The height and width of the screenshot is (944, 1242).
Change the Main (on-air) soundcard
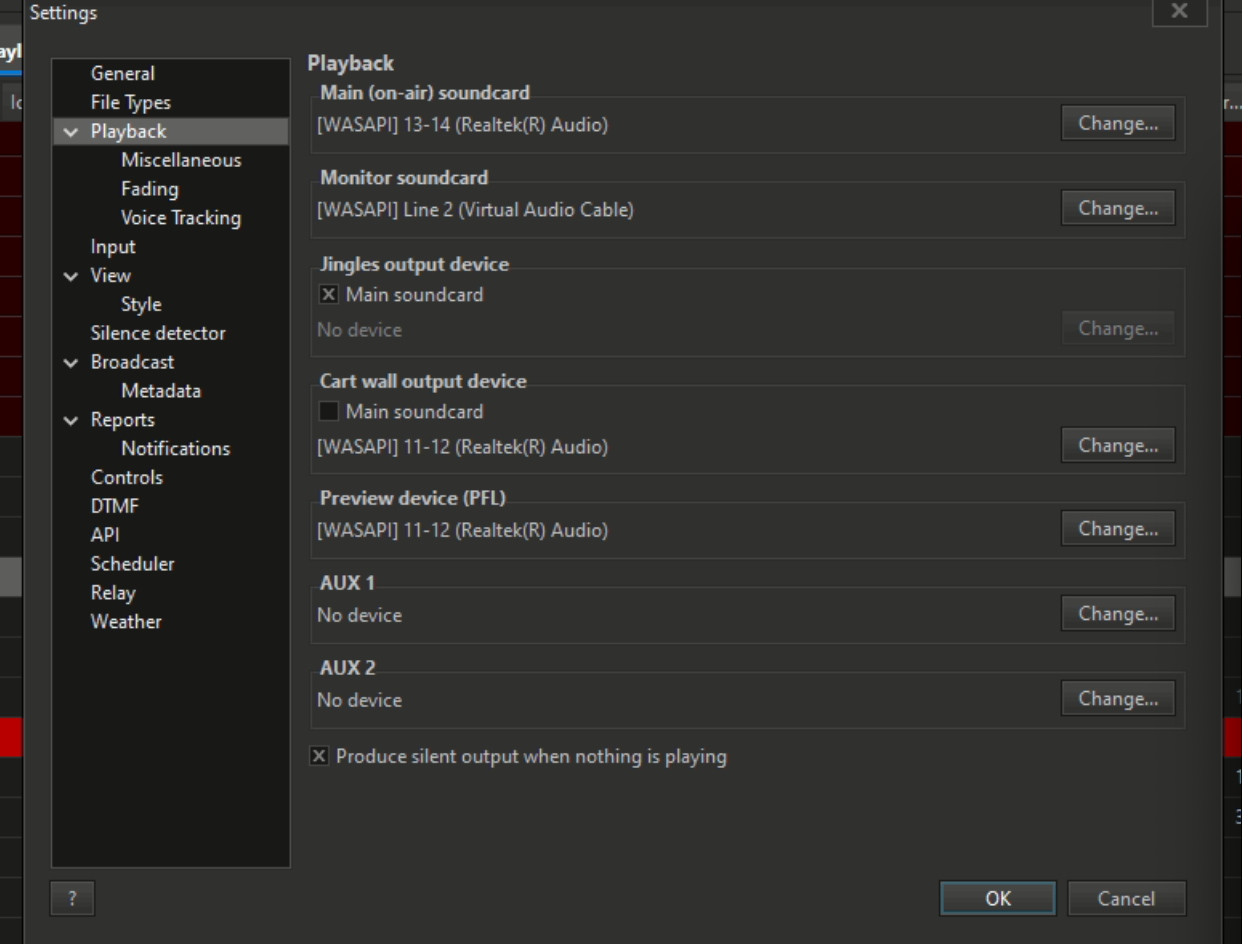tap(1118, 124)
